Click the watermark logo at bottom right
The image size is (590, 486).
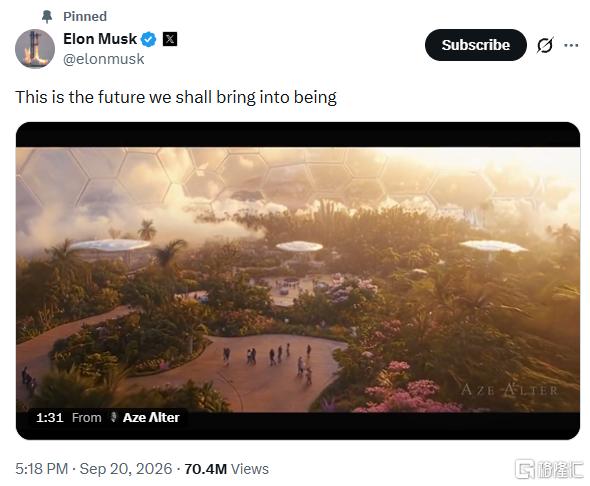pos(548,469)
